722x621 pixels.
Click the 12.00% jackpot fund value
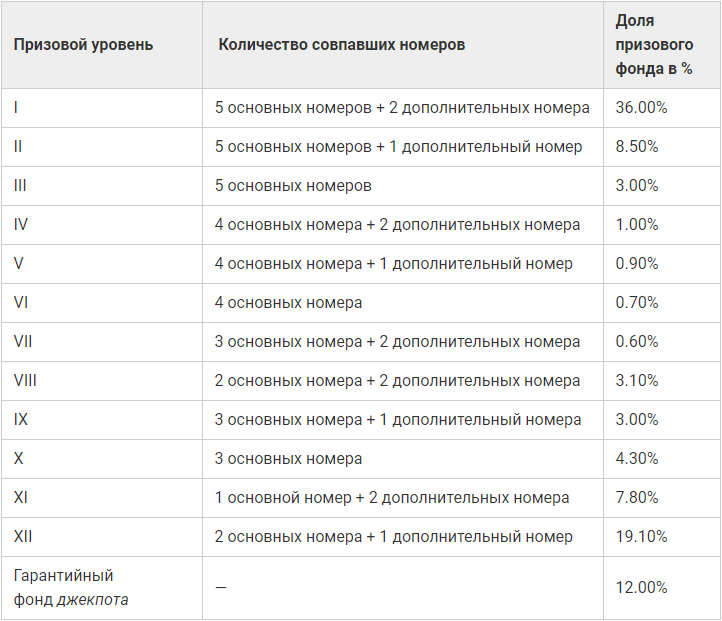(x=641, y=587)
